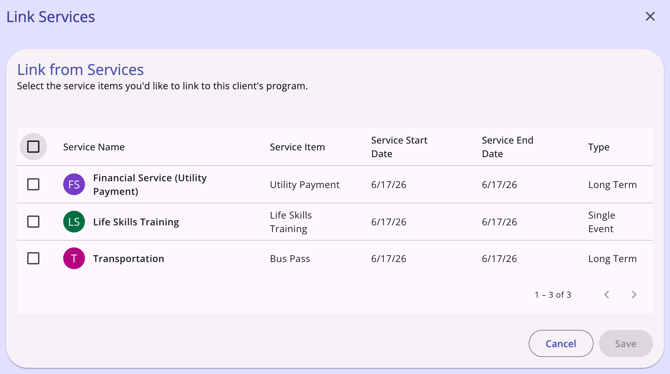670x374 pixels.
Task: Click the Service End Date column header
Action: point(508,147)
